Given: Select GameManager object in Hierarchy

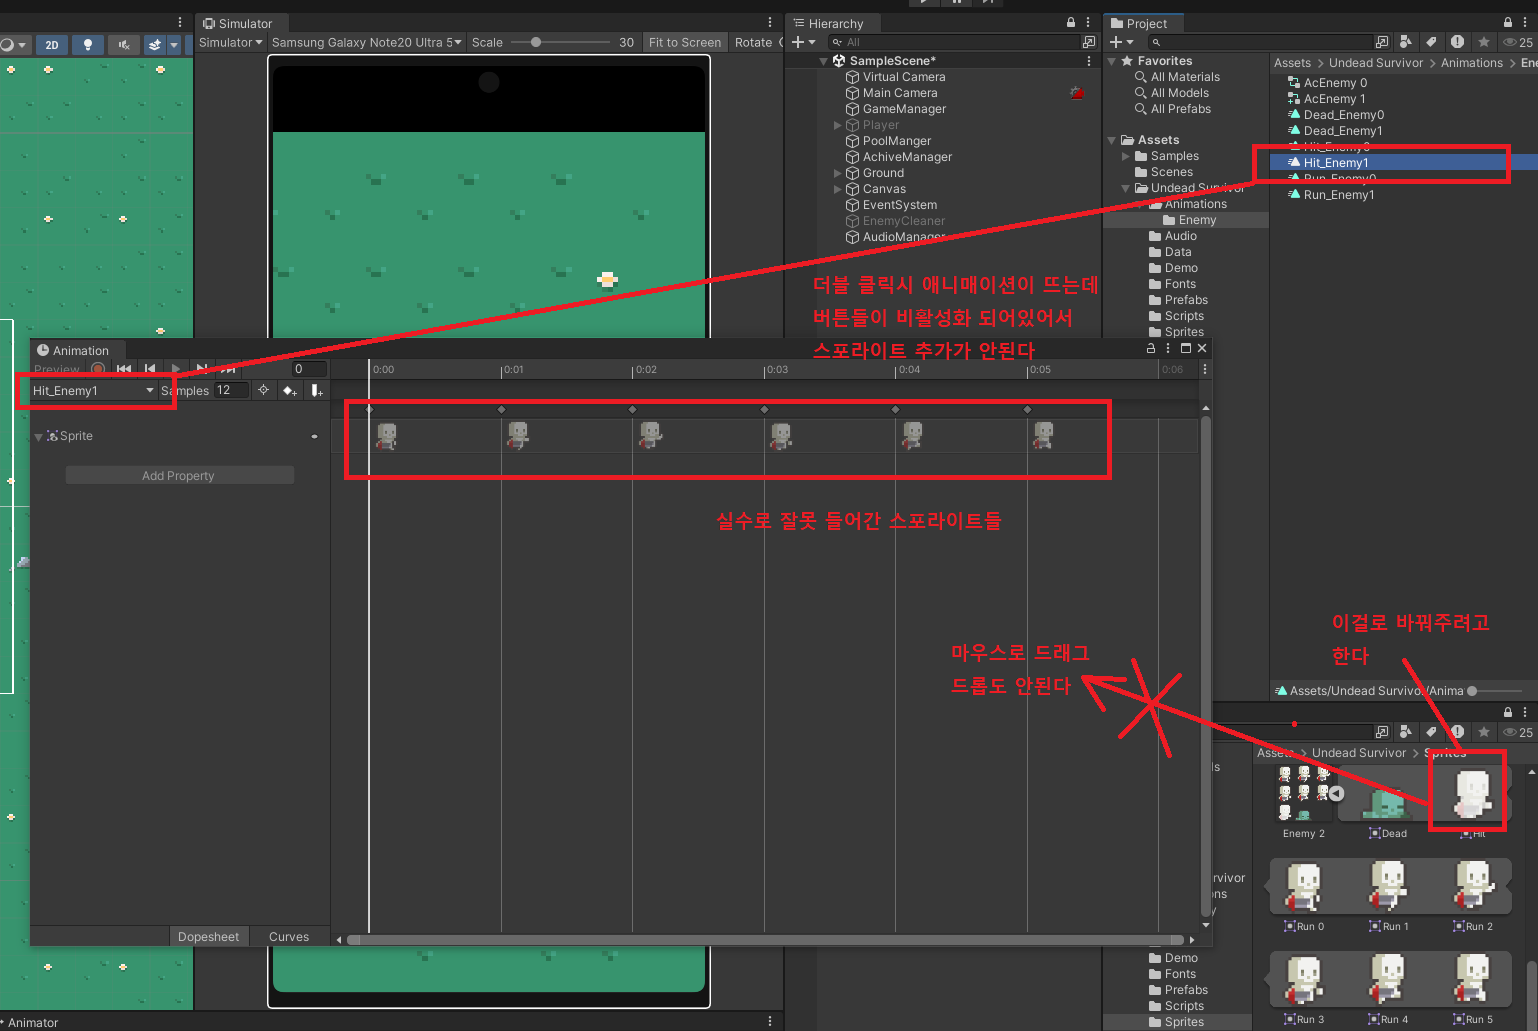Looking at the screenshot, I should (904, 109).
